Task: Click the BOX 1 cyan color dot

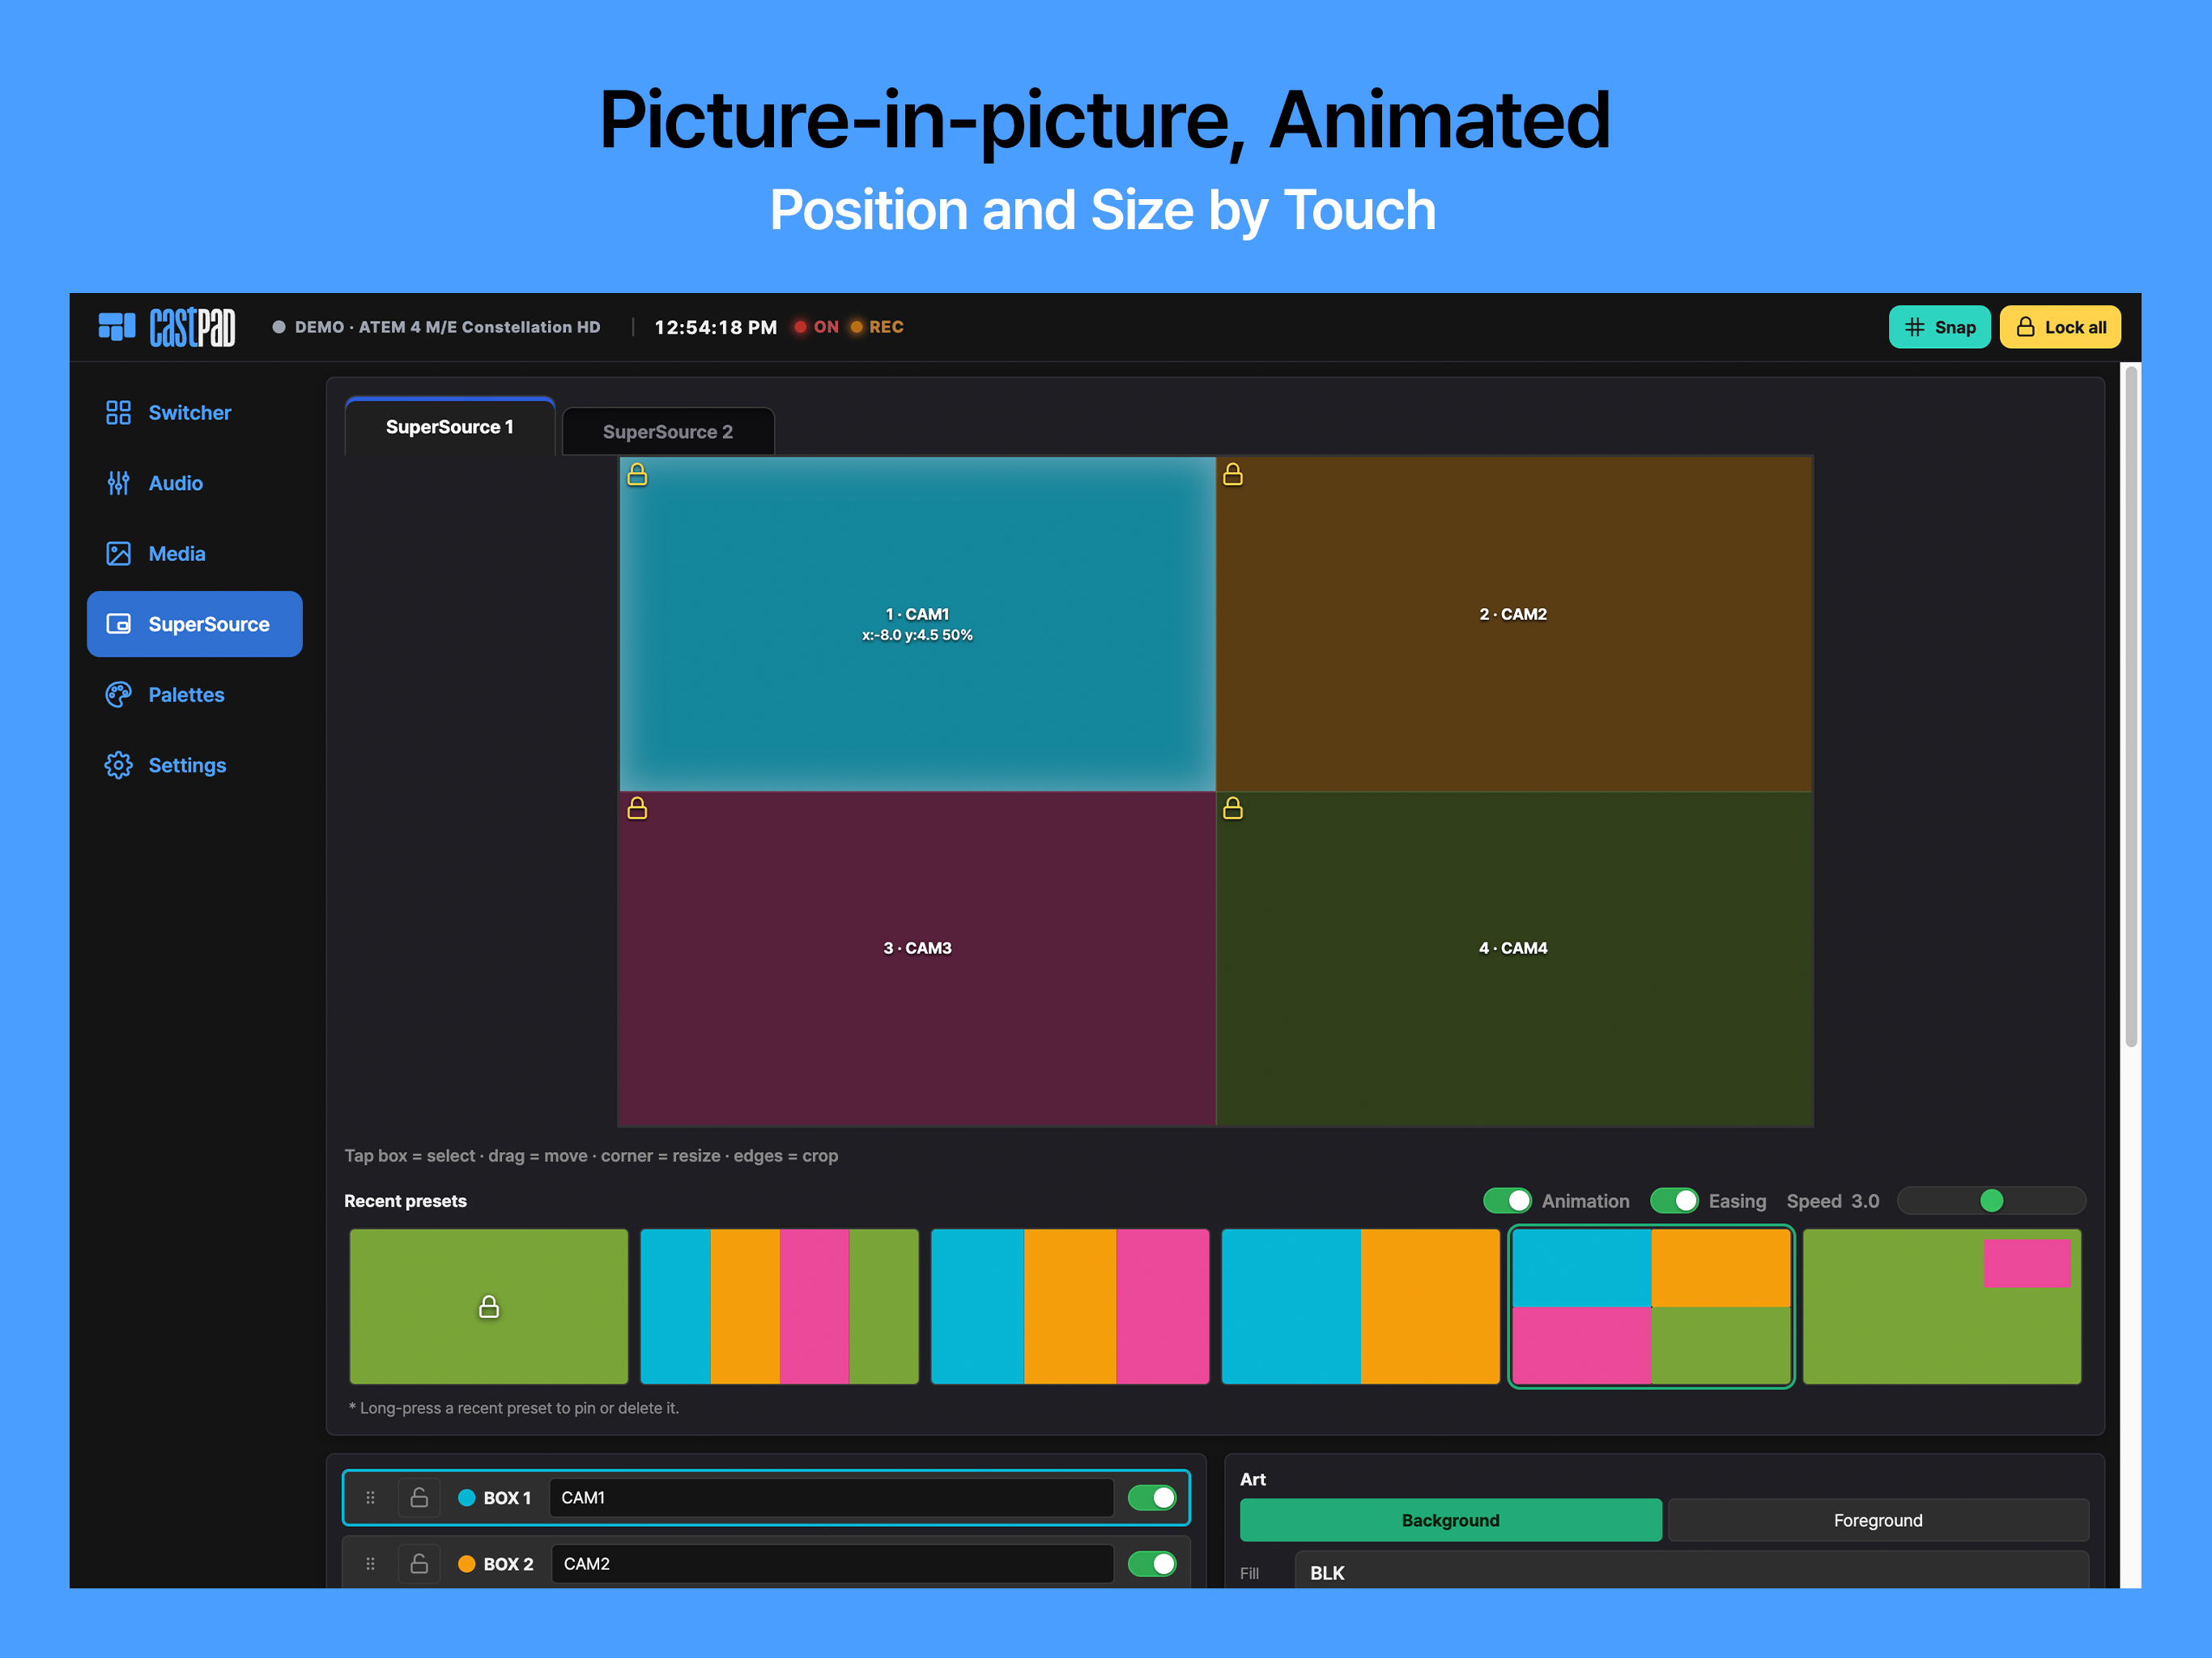Action: click(466, 1497)
